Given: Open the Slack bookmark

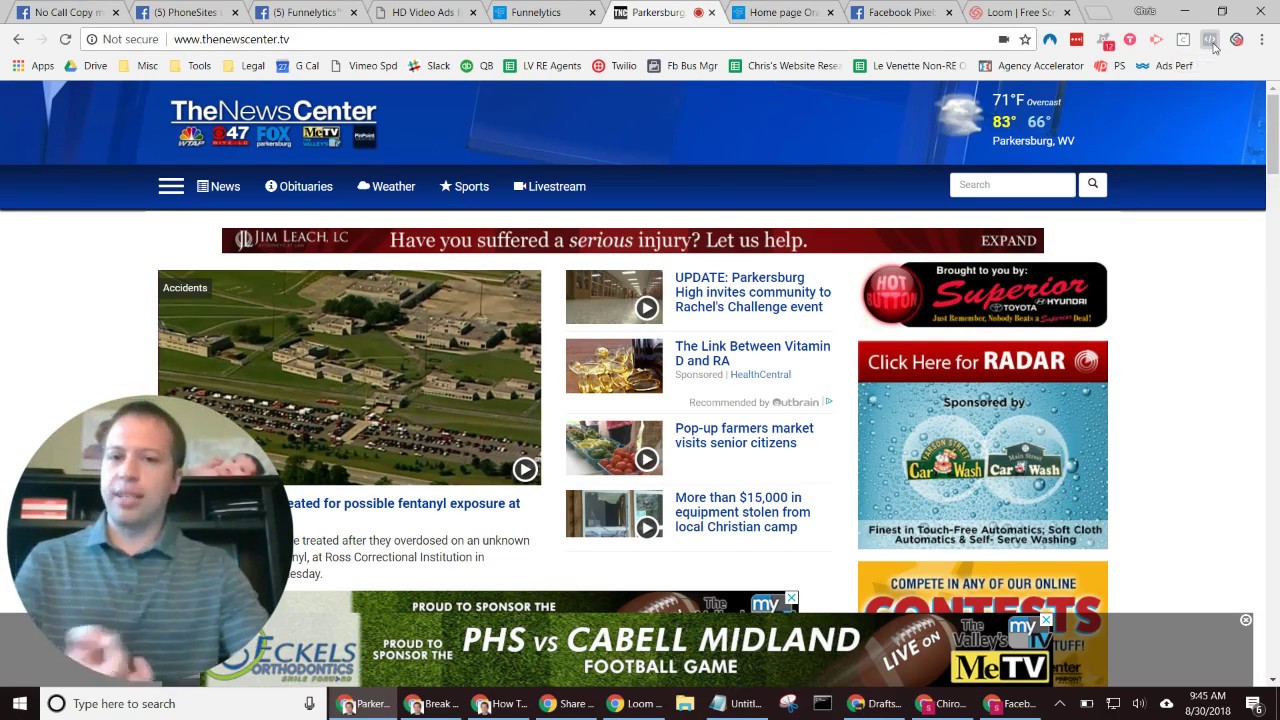Looking at the screenshot, I should [x=429, y=66].
